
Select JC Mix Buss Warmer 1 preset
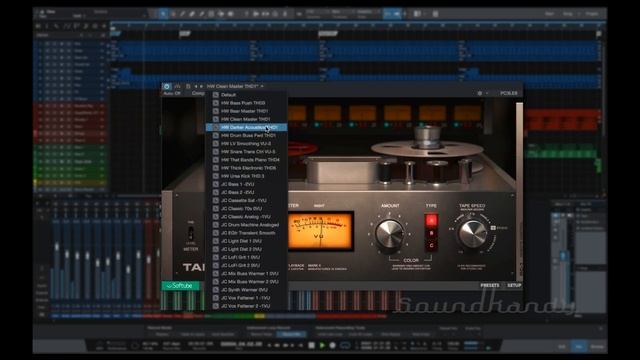pyautogui.click(x=247, y=273)
